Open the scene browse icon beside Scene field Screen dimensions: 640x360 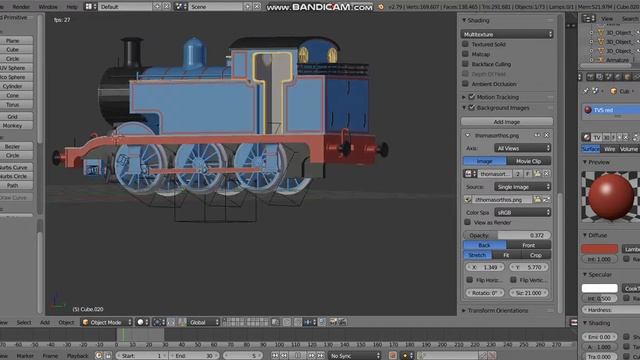click(180, 7)
